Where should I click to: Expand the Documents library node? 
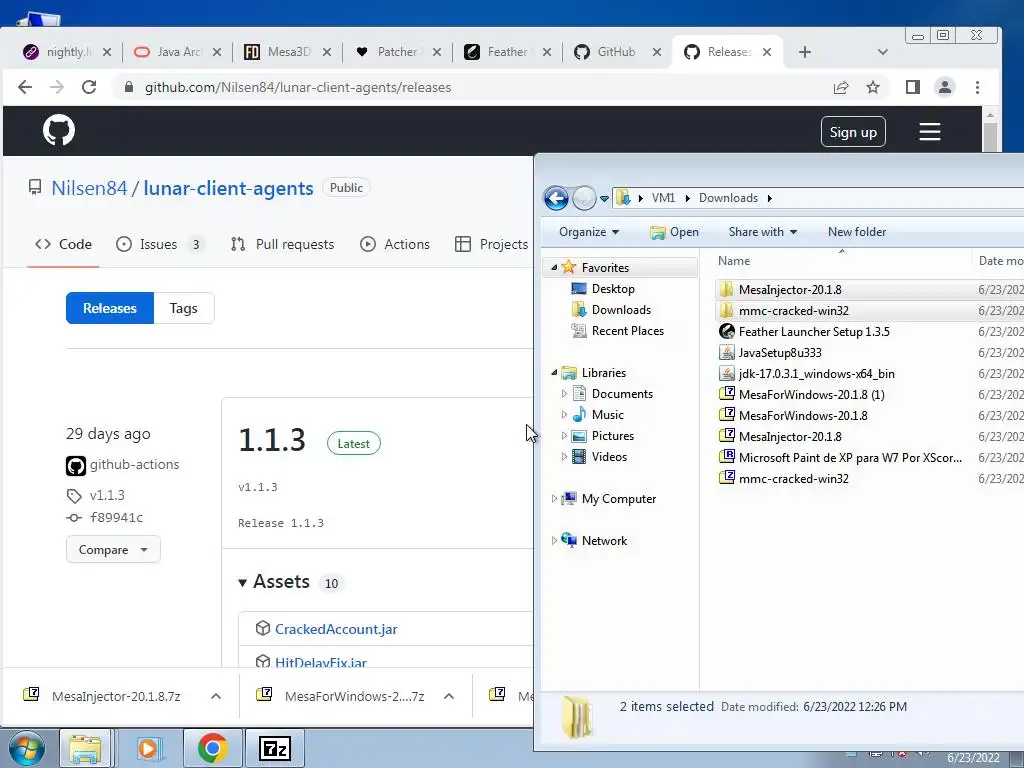point(564,394)
